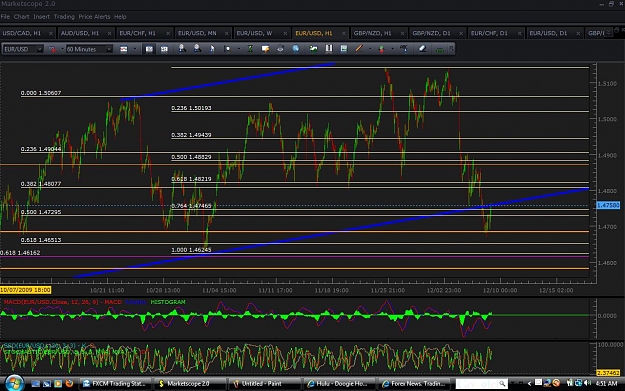Image resolution: width=625 pixels, height=391 pixels.
Task: Open the Chart menu
Action: (22, 17)
